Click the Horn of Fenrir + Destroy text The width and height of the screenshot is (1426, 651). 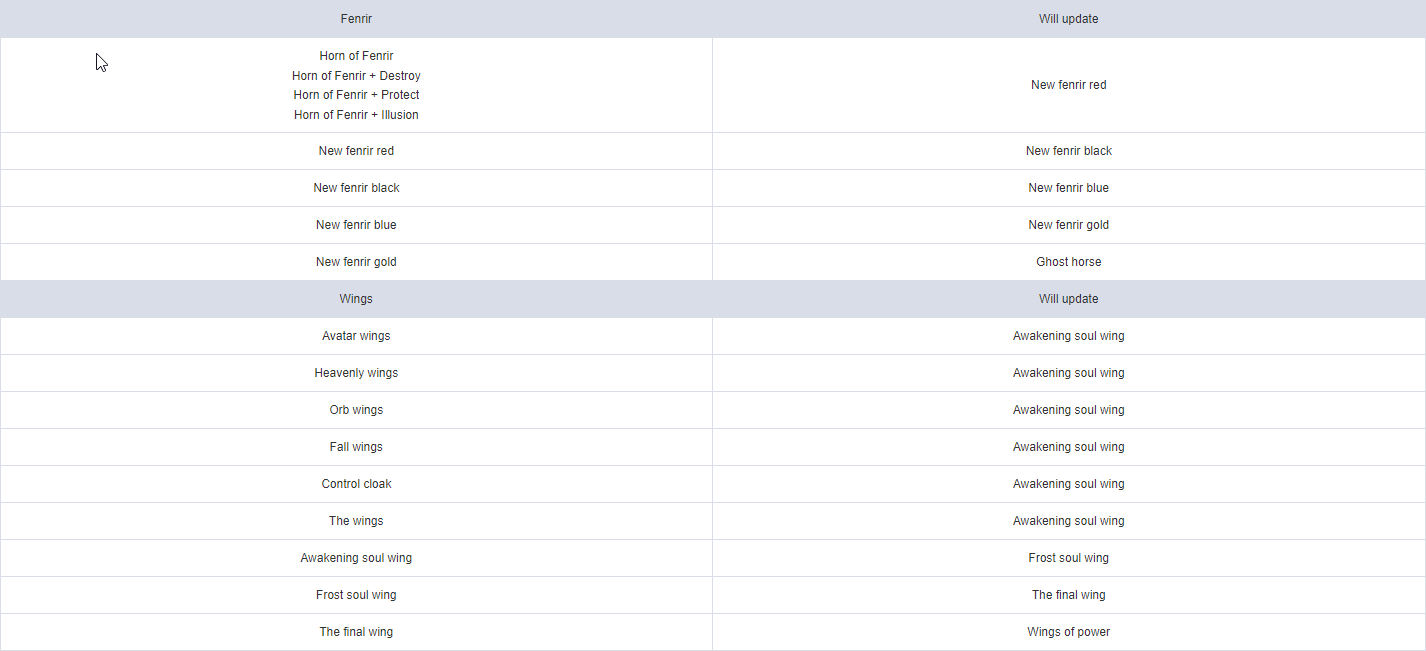tap(356, 76)
